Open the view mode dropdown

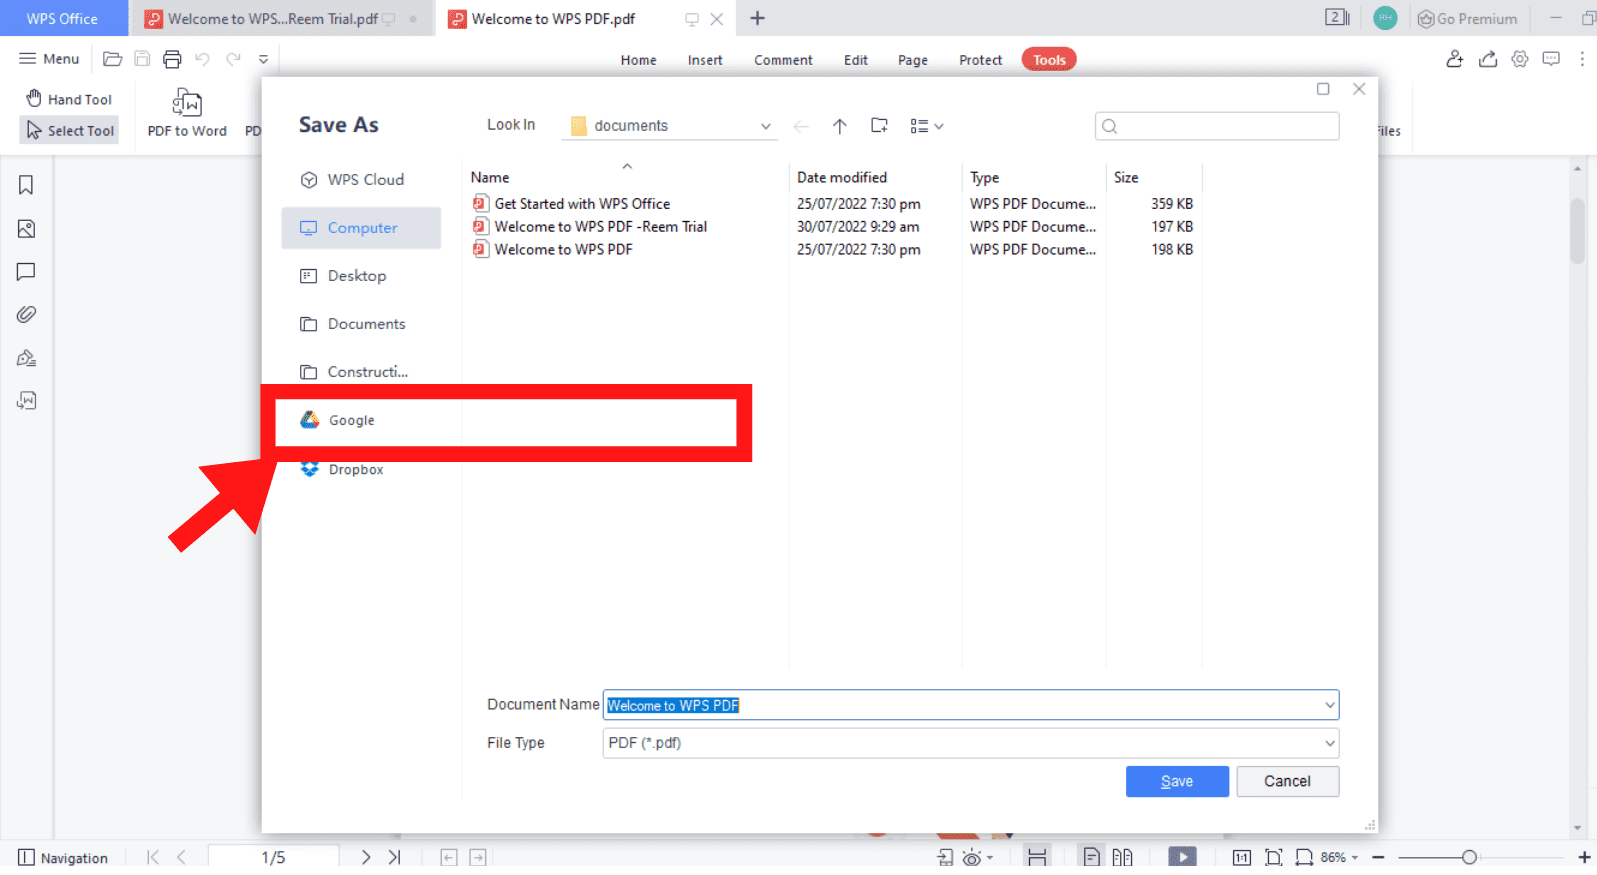pos(927,126)
